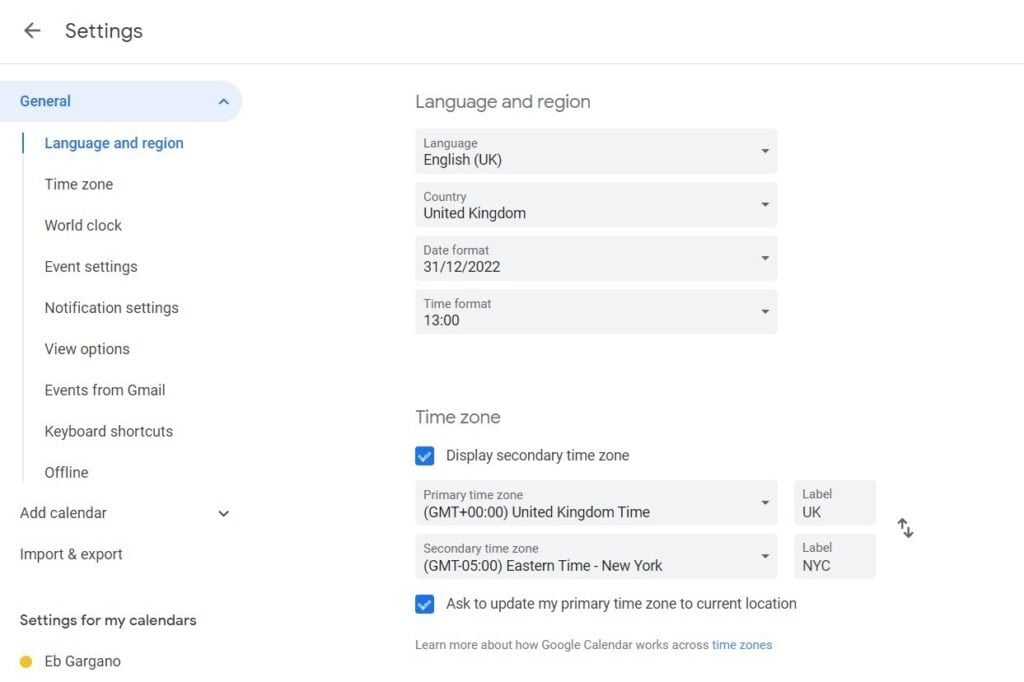The image size is (1024, 682).
Task: Open the Date format dropdown
Action: [x=595, y=258]
